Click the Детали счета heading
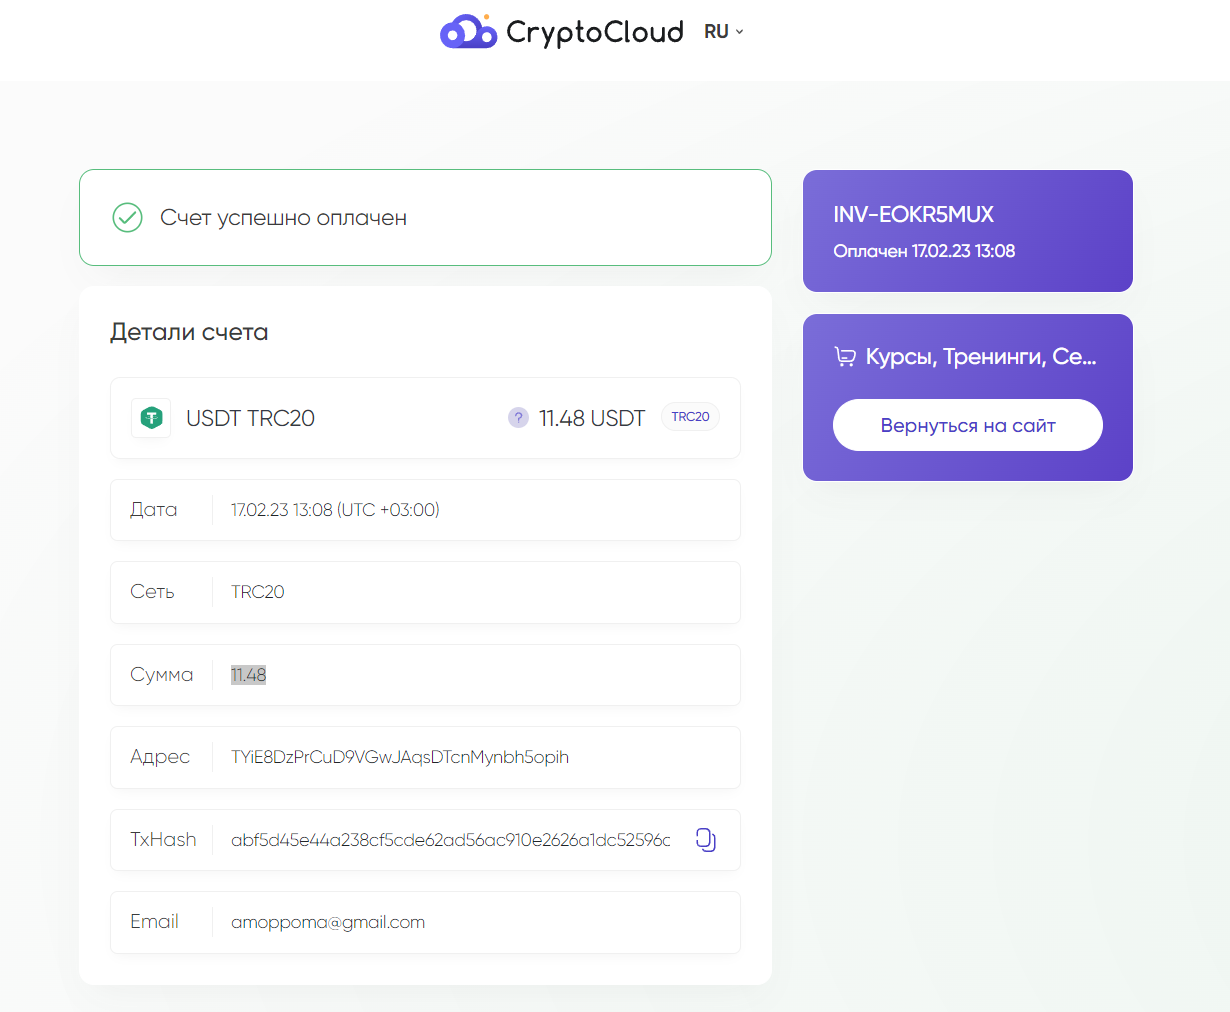 [x=189, y=332]
